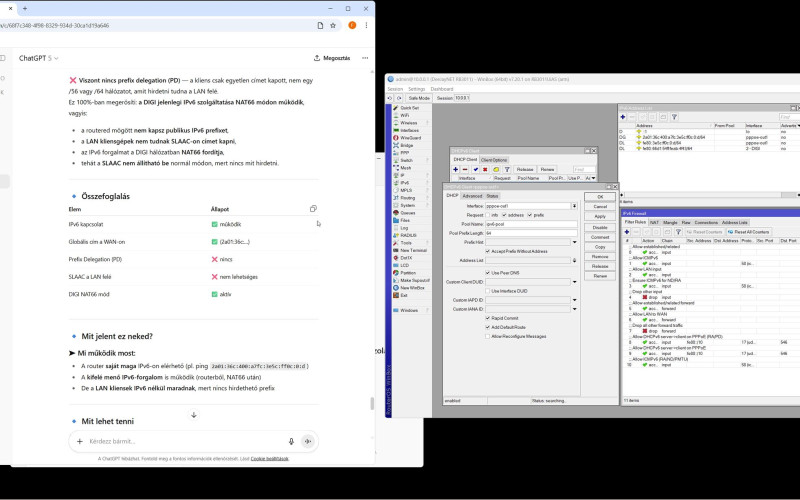The width and height of the screenshot is (800, 500).
Task: Add new DHCPv6 client with plus icon
Action: pos(456,169)
